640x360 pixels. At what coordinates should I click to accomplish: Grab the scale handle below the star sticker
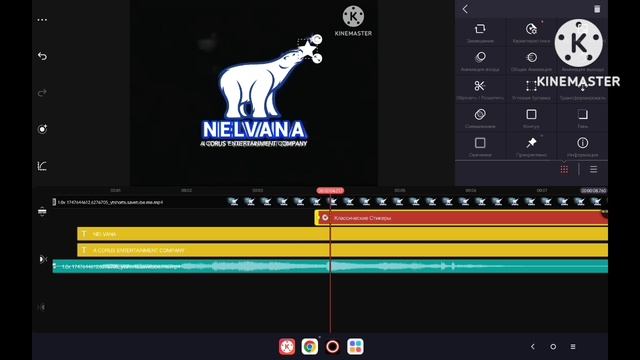[x=317, y=59]
